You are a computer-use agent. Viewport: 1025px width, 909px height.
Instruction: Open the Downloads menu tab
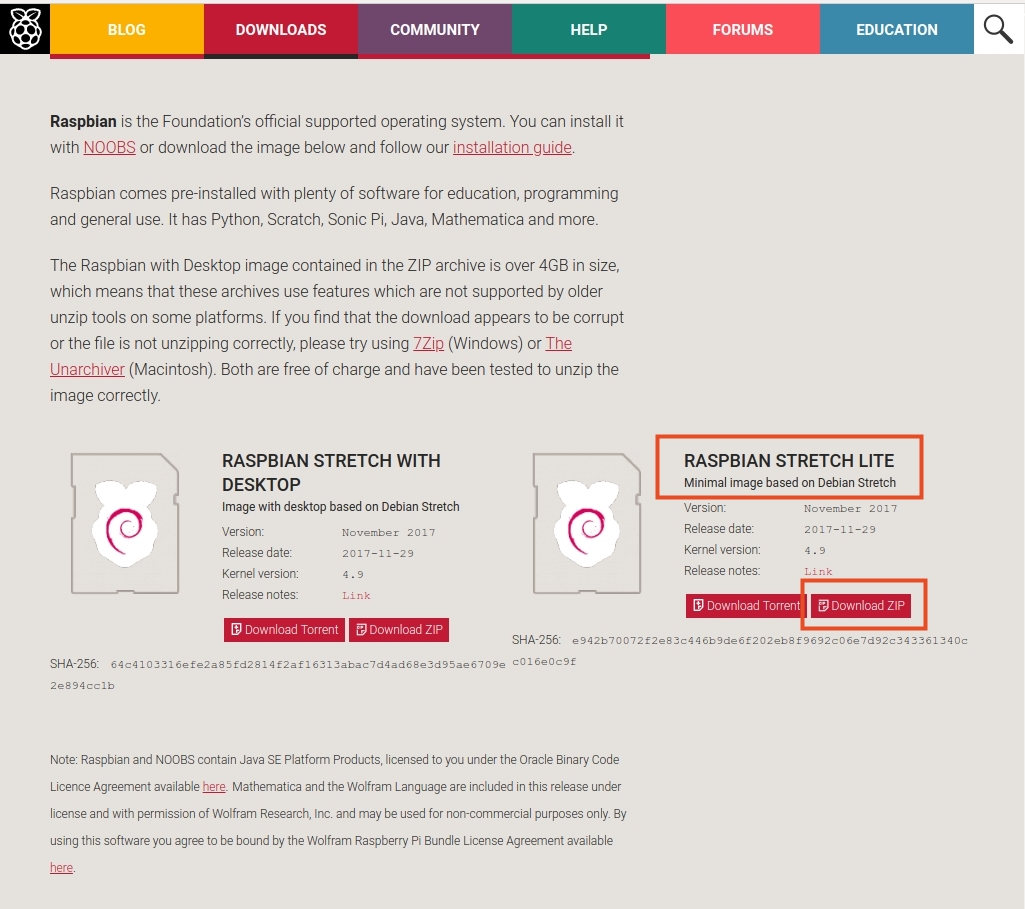click(x=281, y=29)
